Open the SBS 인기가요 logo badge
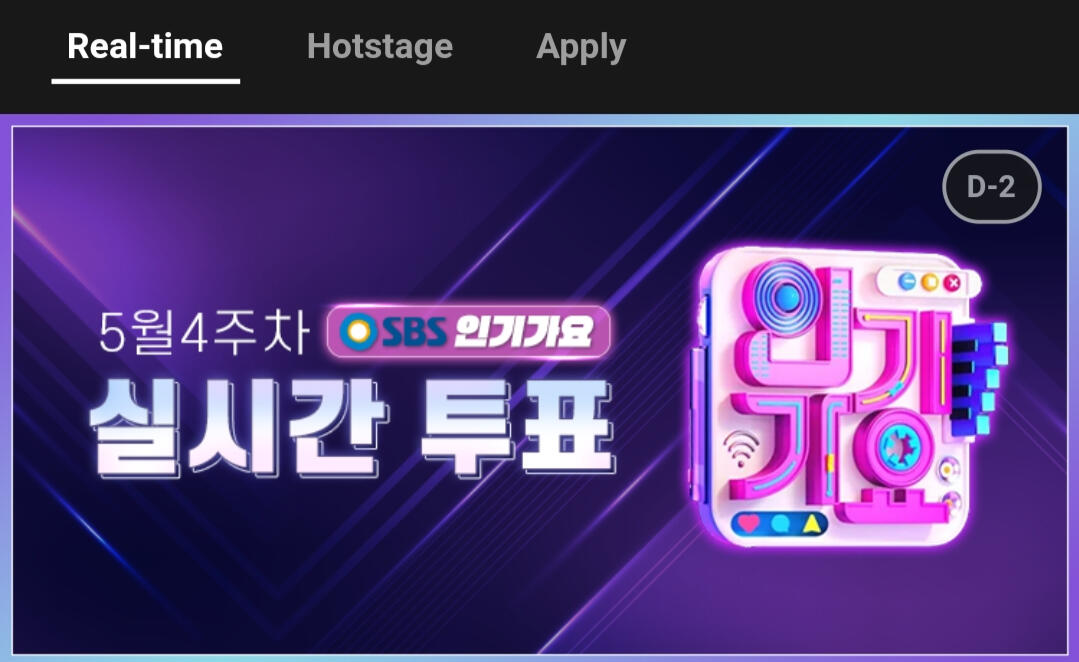1079x662 pixels. tap(469, 332)
